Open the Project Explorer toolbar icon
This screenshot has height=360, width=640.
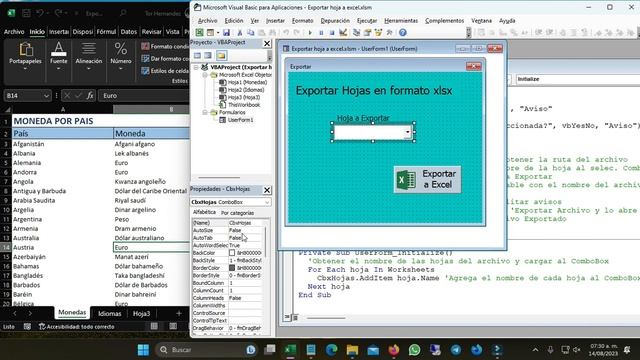(x=356, y=33)
